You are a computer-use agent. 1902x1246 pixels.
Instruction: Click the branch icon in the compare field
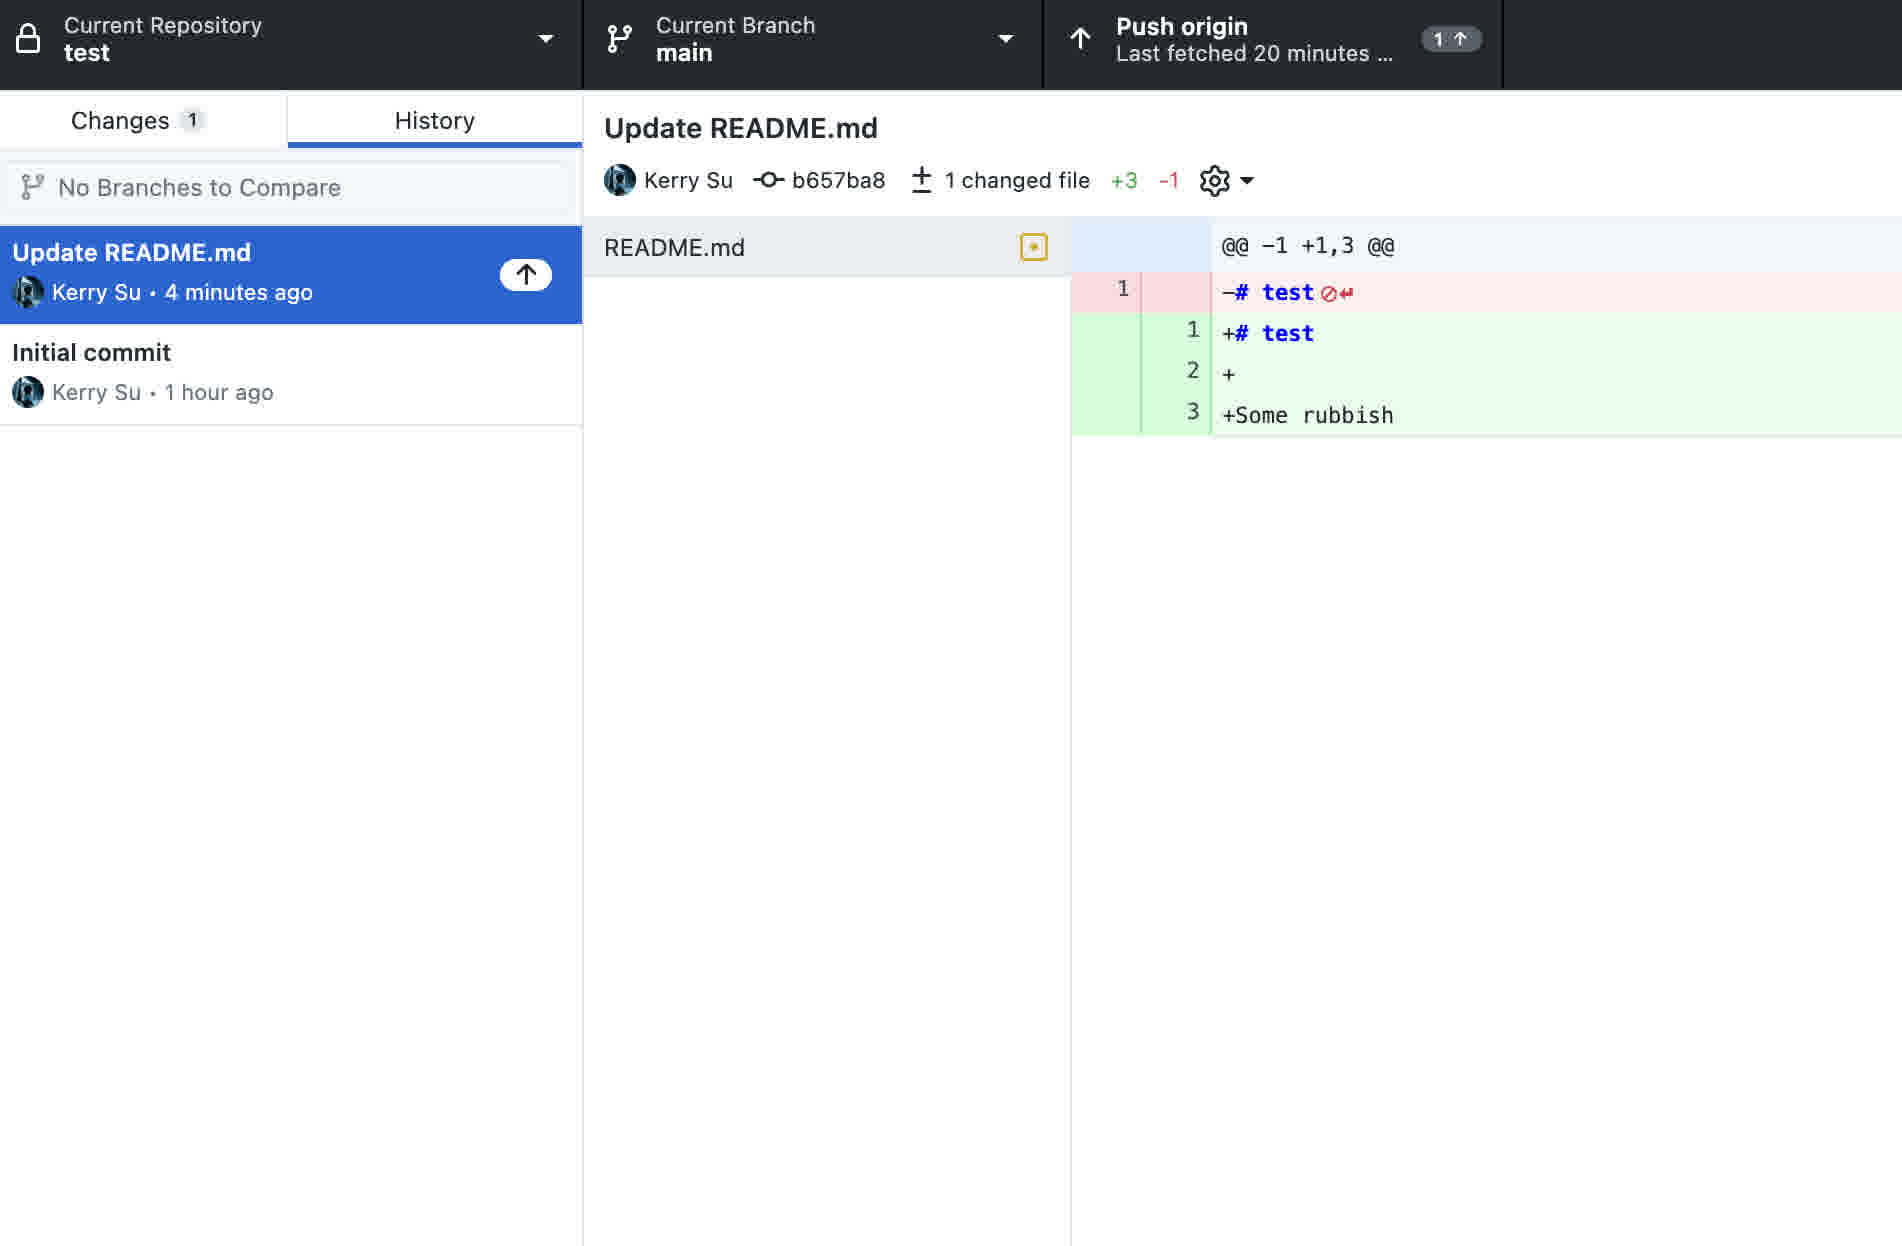point(32,187)
